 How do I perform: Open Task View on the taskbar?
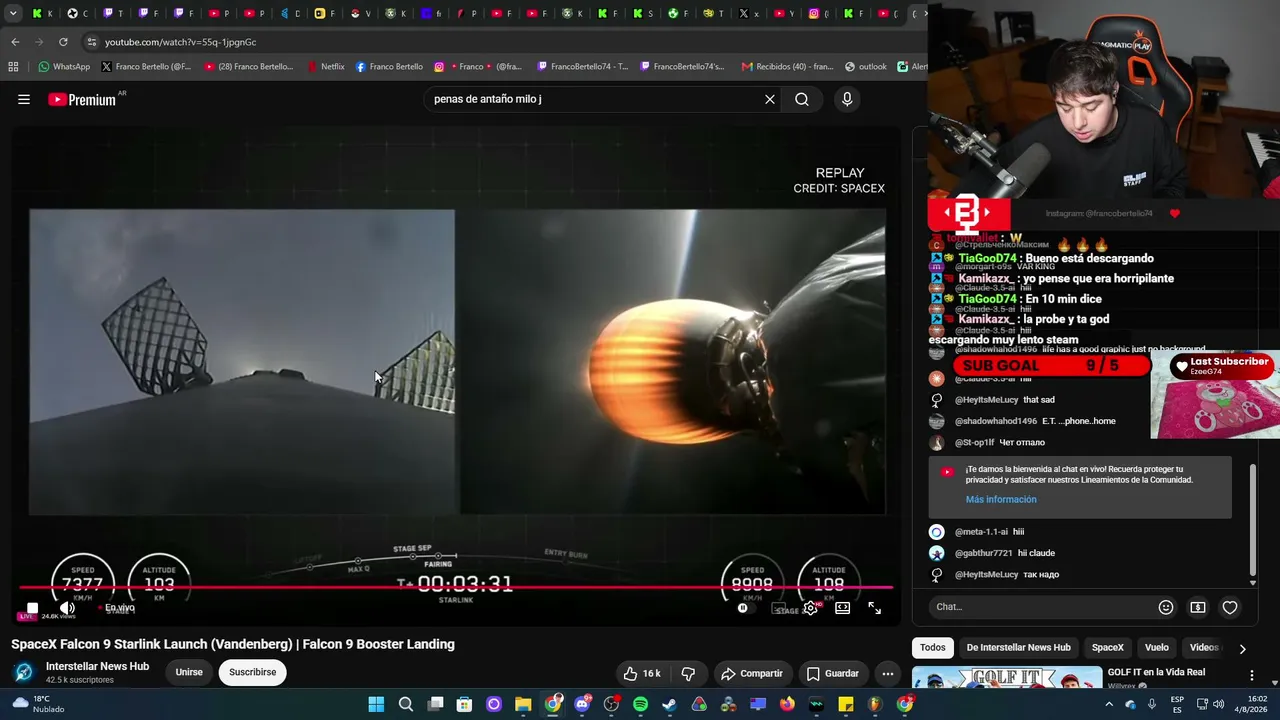[435, 704]
